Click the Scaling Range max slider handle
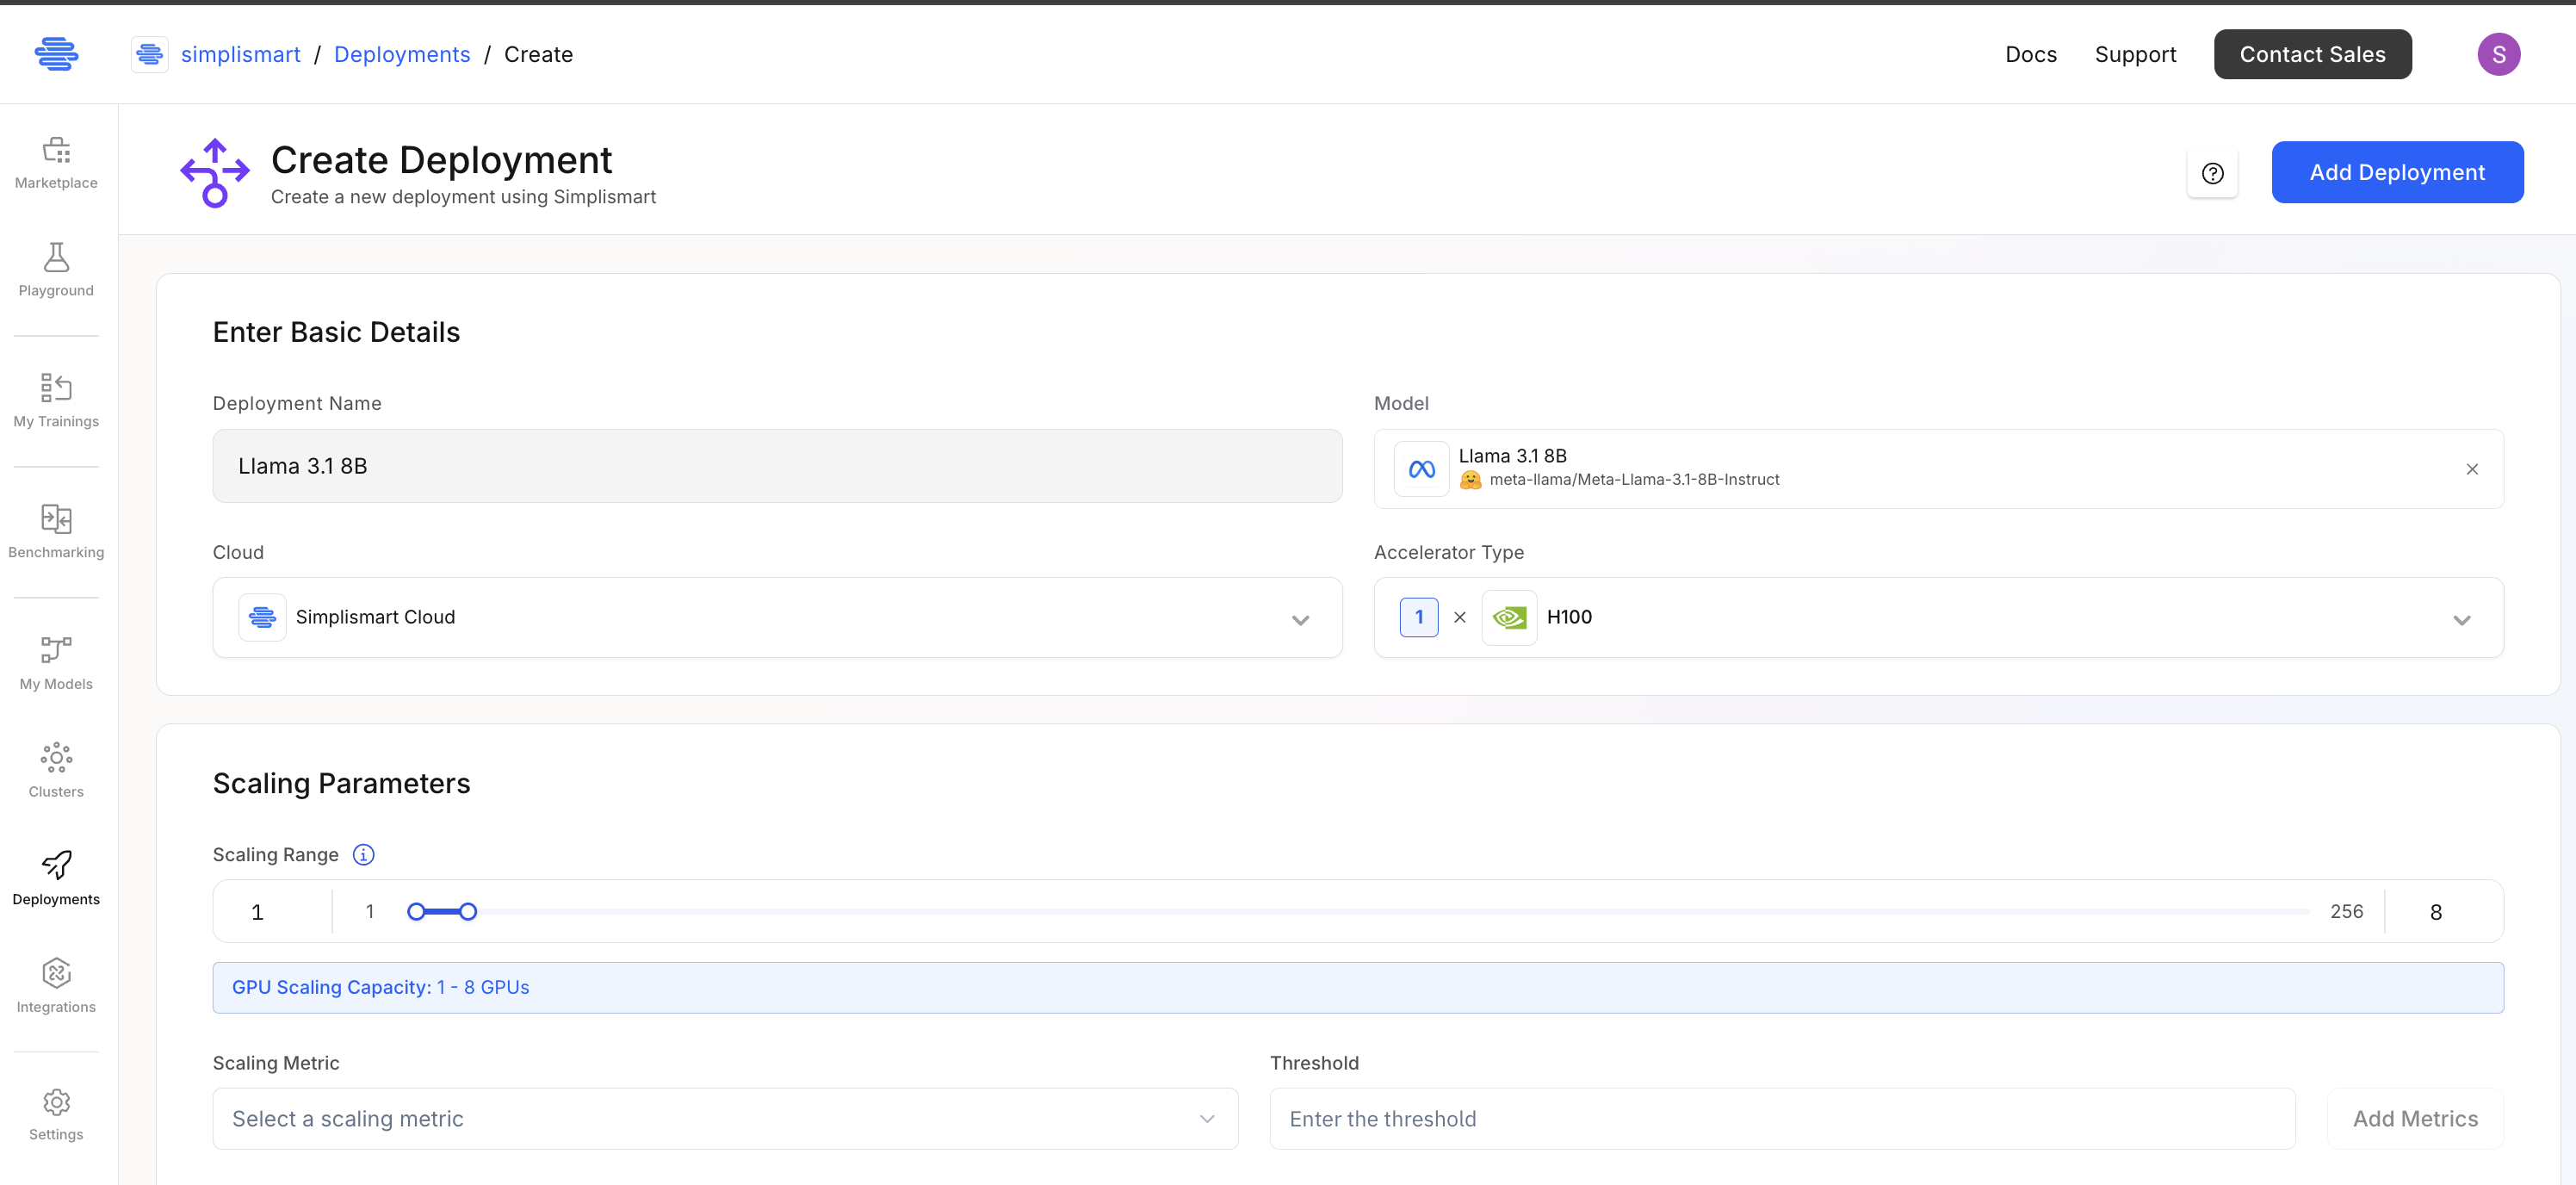 point(468,911)
